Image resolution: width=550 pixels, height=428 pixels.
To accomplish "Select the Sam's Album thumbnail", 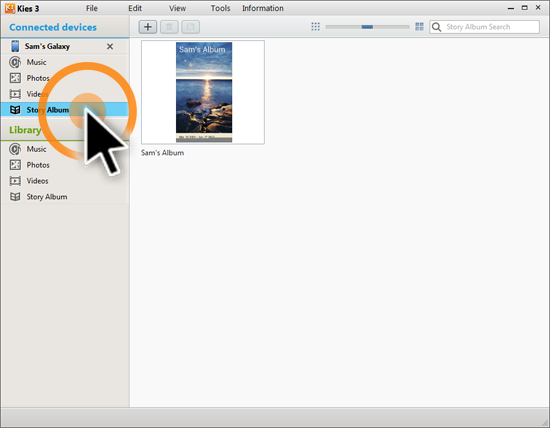I will [x=203, y=92].
